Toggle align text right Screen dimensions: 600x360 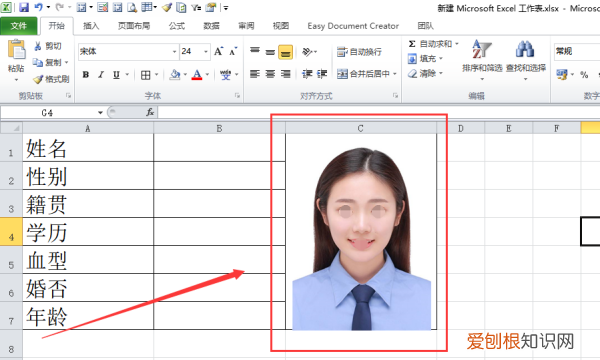285,74
